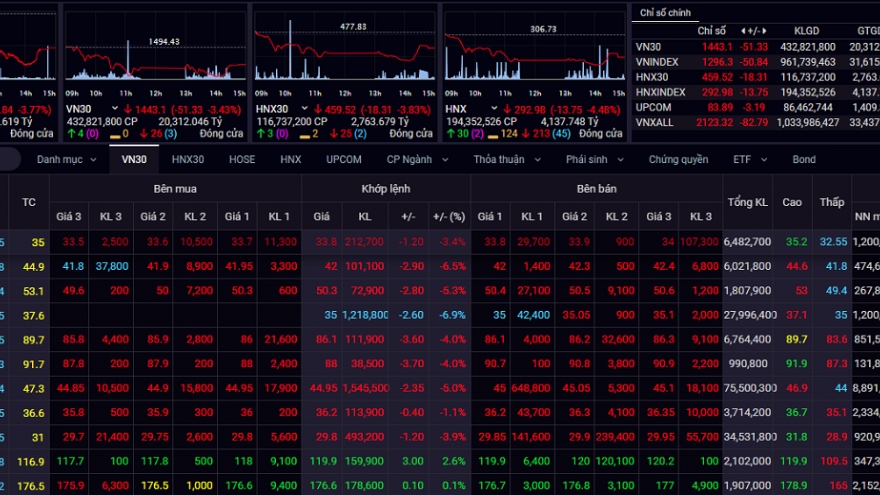Open the UPCOM tab
Viewport: 880px width, 495px height.
click(343, 159)
